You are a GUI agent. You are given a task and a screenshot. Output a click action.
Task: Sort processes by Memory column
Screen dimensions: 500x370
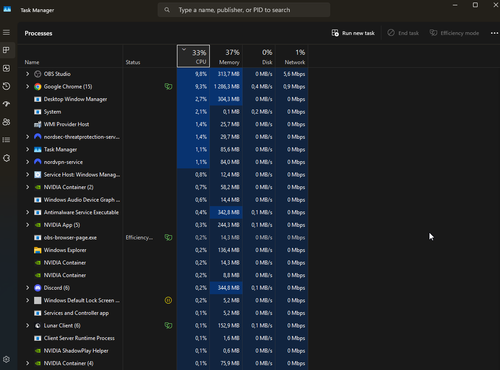point(226,56)
